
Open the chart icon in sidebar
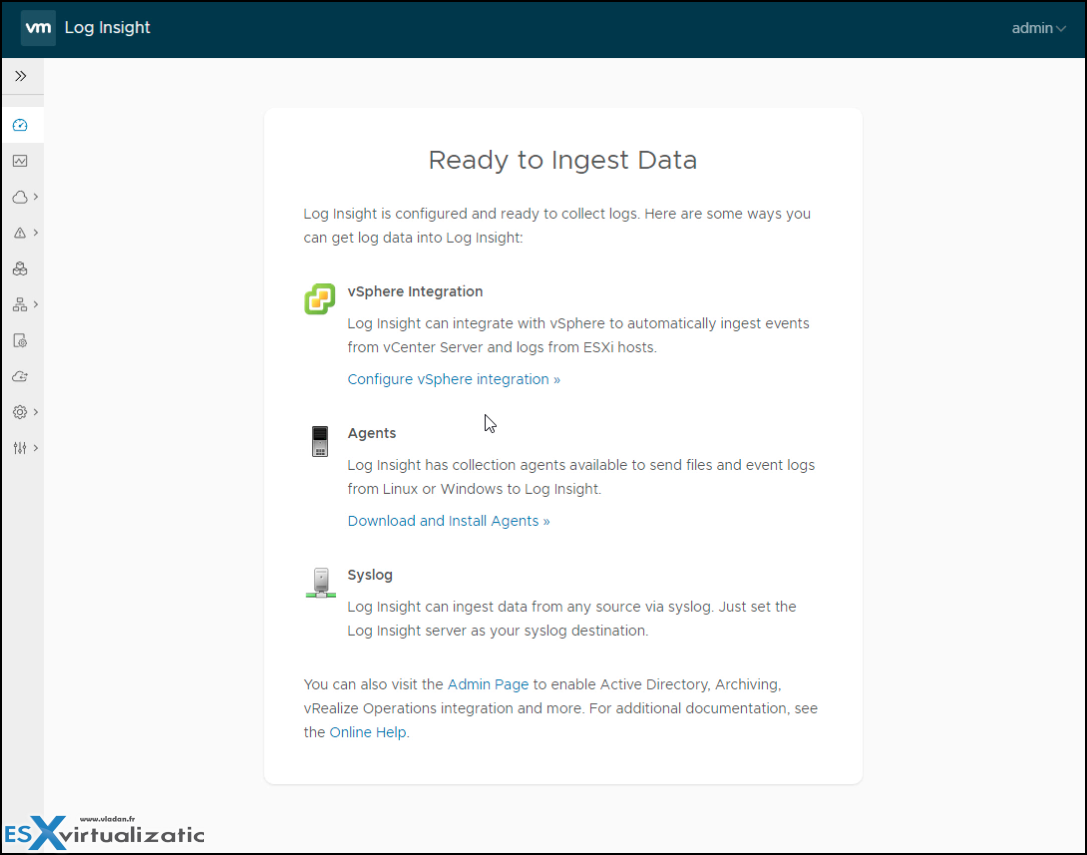(20, 161)
